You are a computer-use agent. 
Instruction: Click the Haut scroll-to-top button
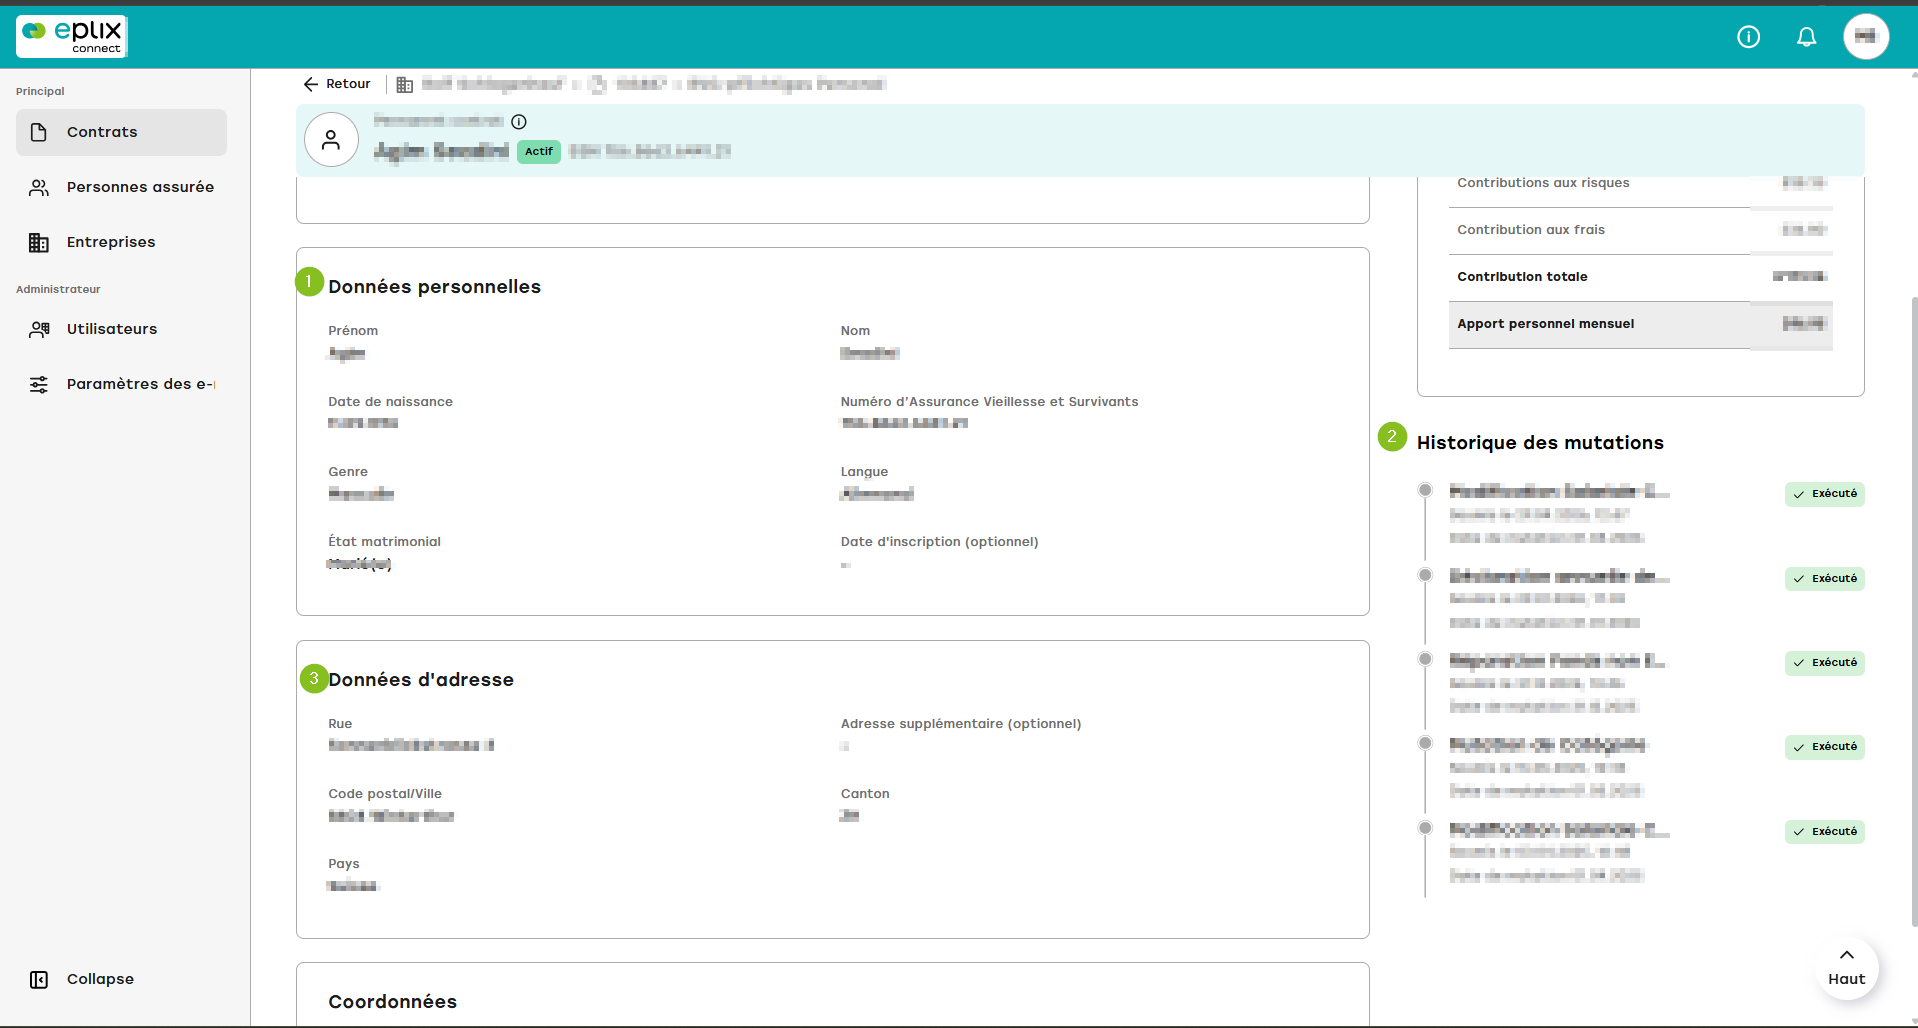[1846, 967]
